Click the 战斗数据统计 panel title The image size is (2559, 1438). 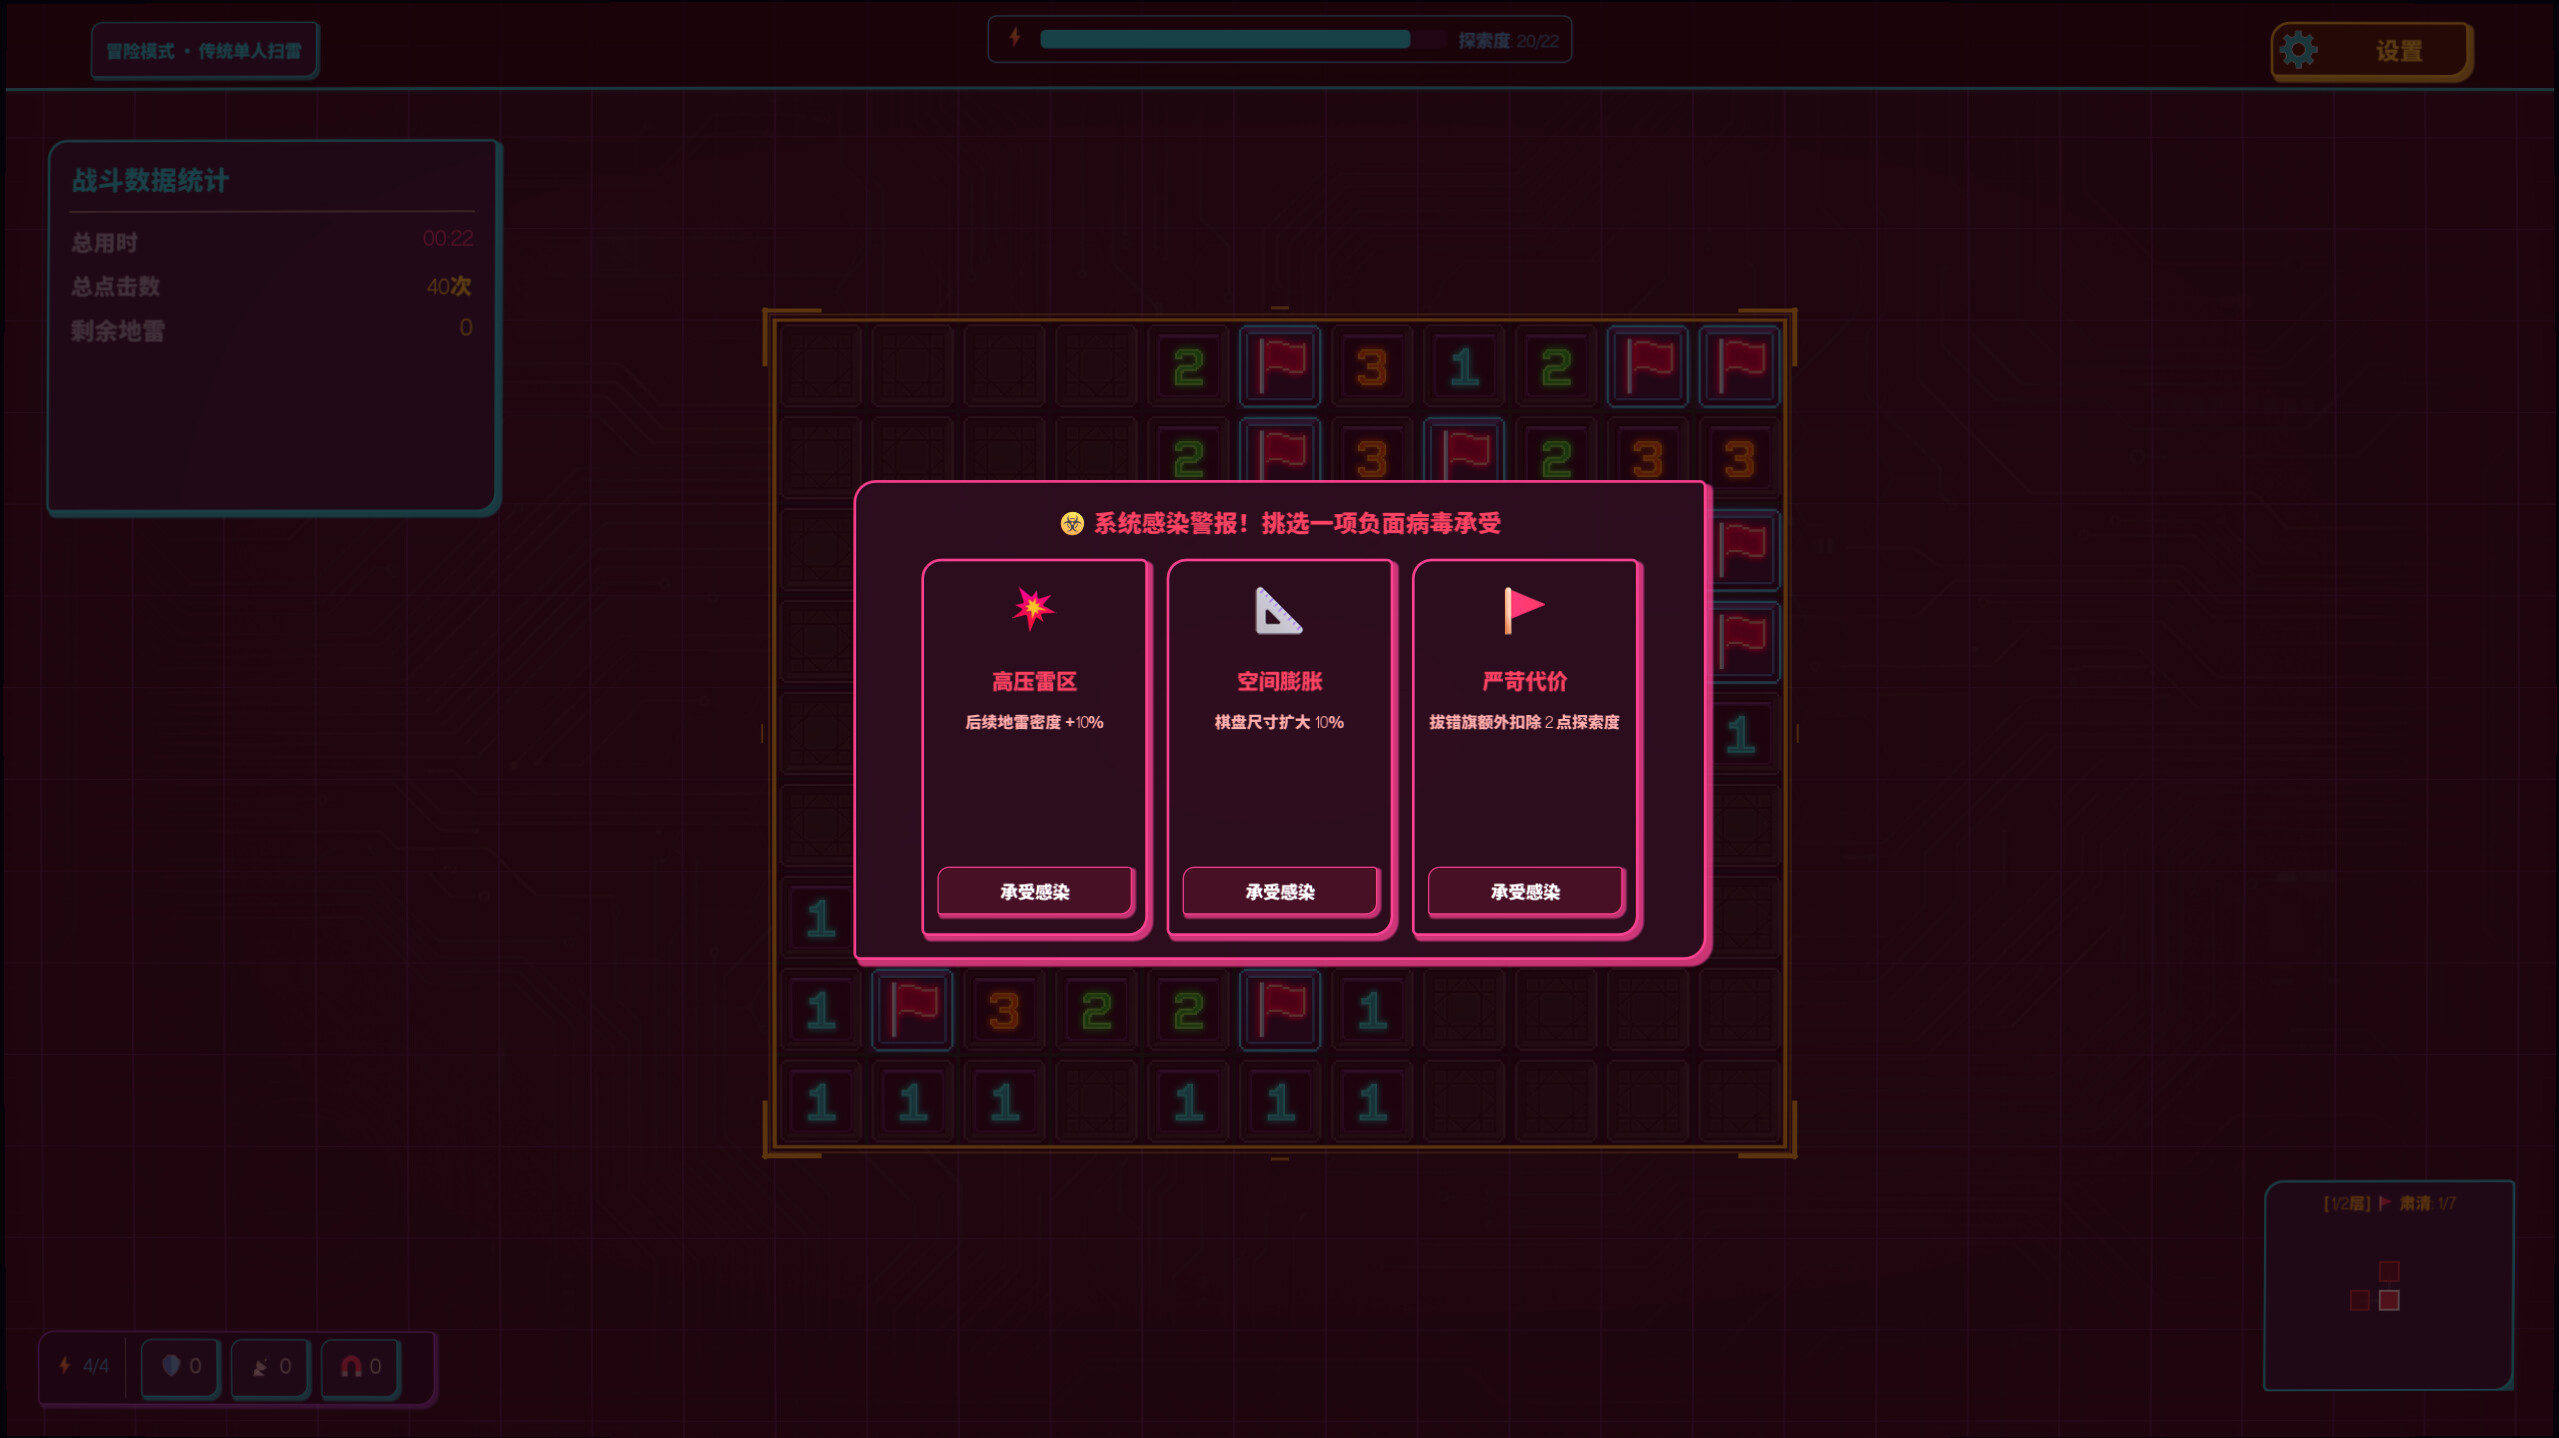[x=151, y=181]
